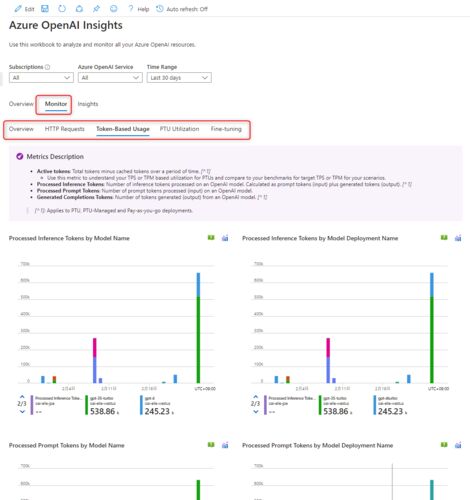The height and width of the screenshot is (500, 470).
Task: Click 538.86 value in Model Name chart legend
Action: (104, 411)
